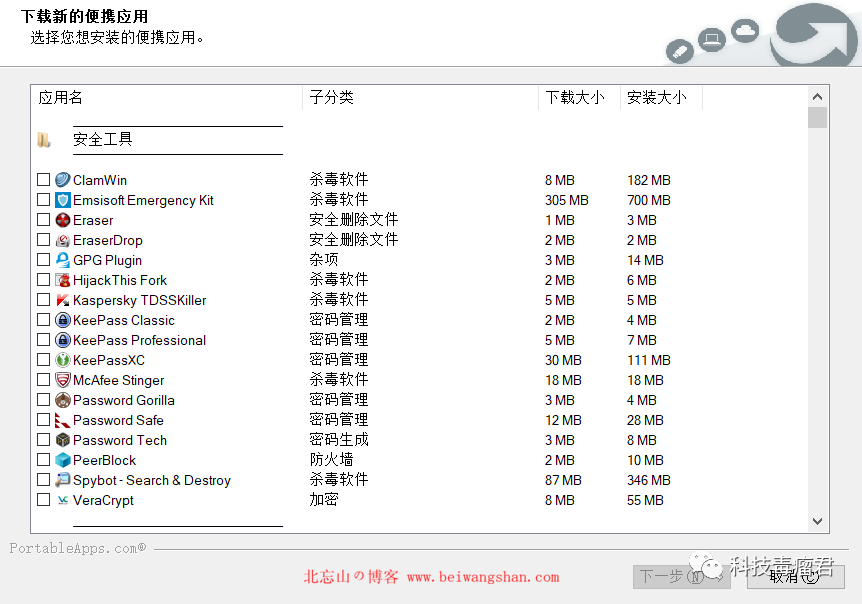Click the 下一步 button

pyautogui.click(x=682, y=578)
